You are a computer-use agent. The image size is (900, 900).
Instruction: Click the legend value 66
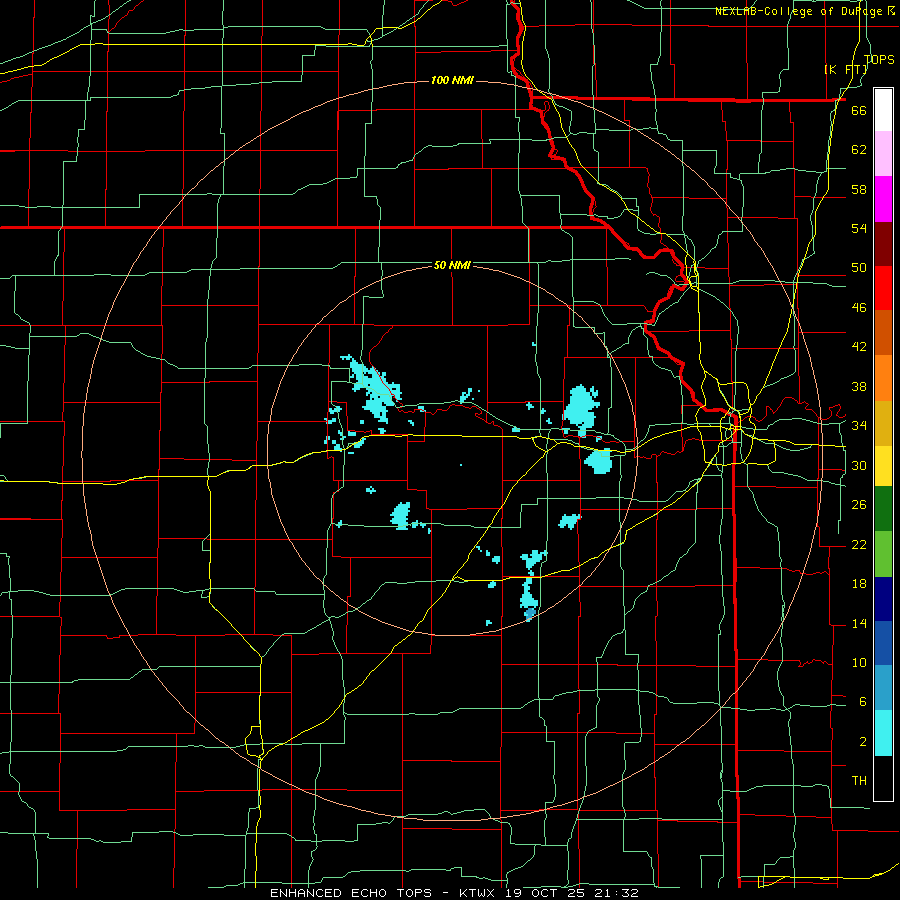[859, 111]
